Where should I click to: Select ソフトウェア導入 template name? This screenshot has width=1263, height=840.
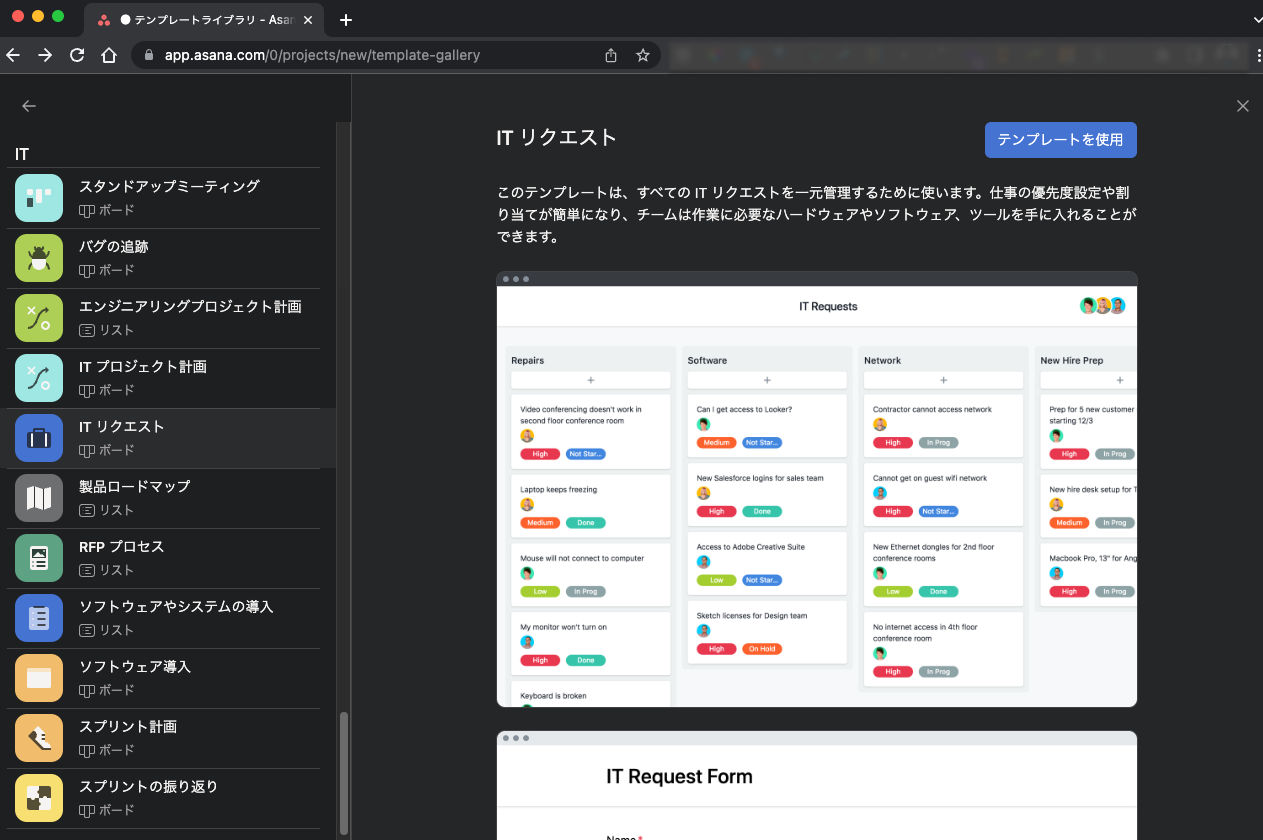coord(135,666)
